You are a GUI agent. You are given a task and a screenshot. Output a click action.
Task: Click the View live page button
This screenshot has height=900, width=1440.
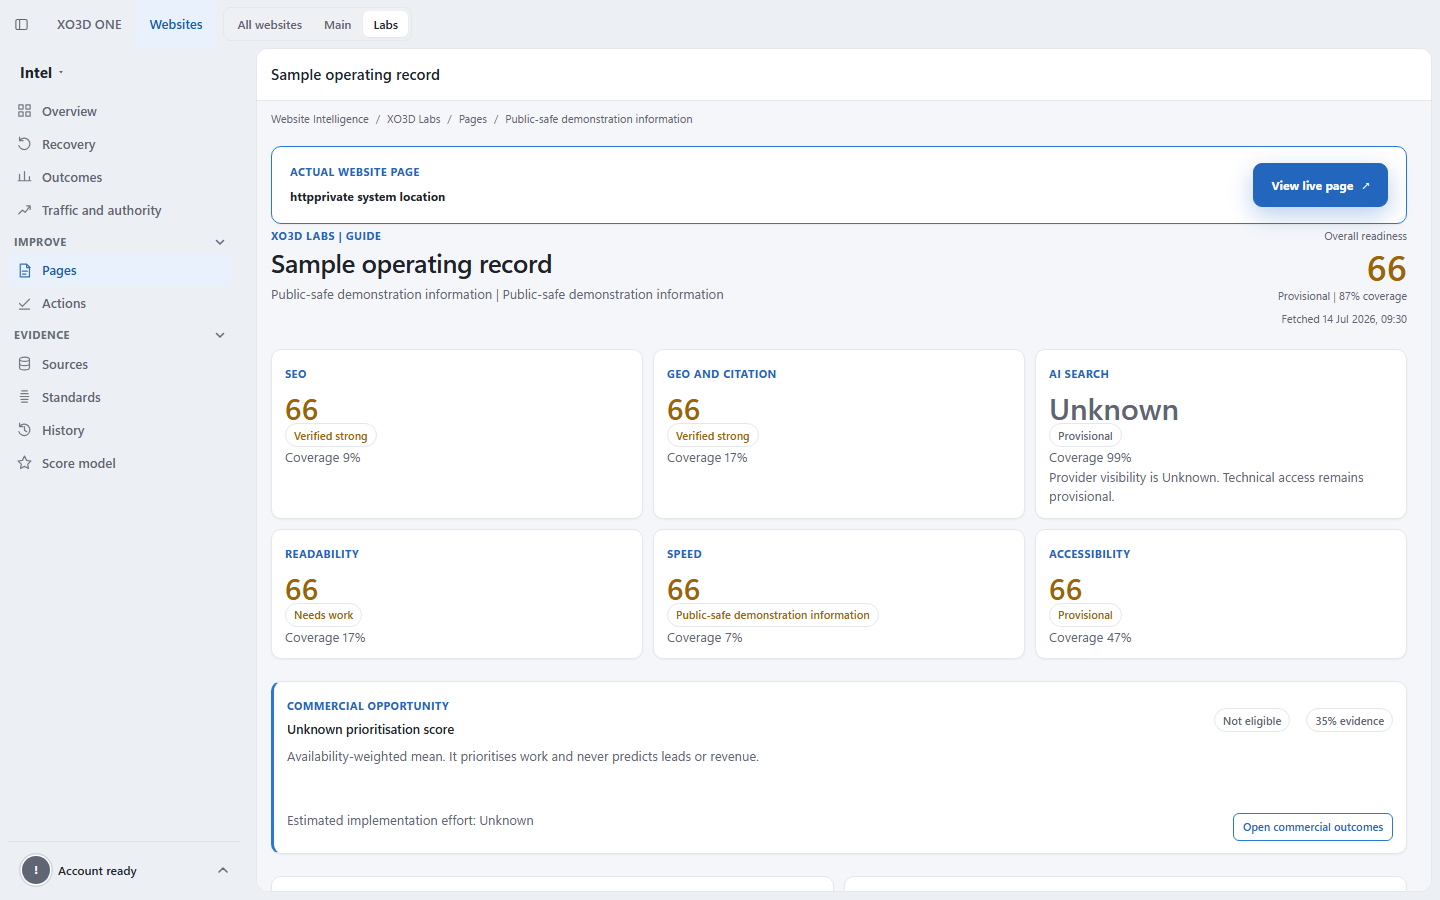(x=1320, y=185)
